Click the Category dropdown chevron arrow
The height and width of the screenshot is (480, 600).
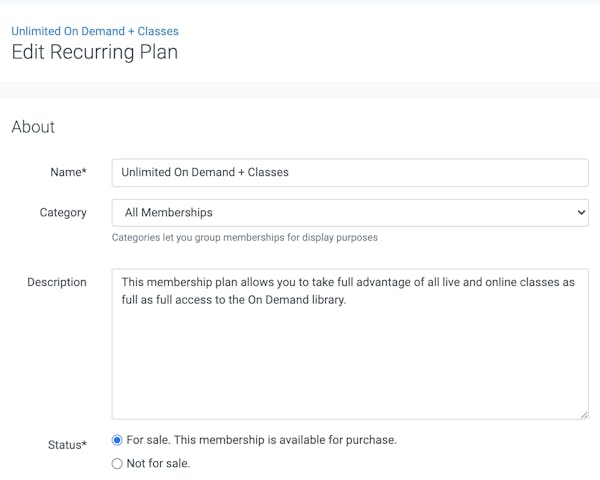pyautogui.click(x=582, y=212)
